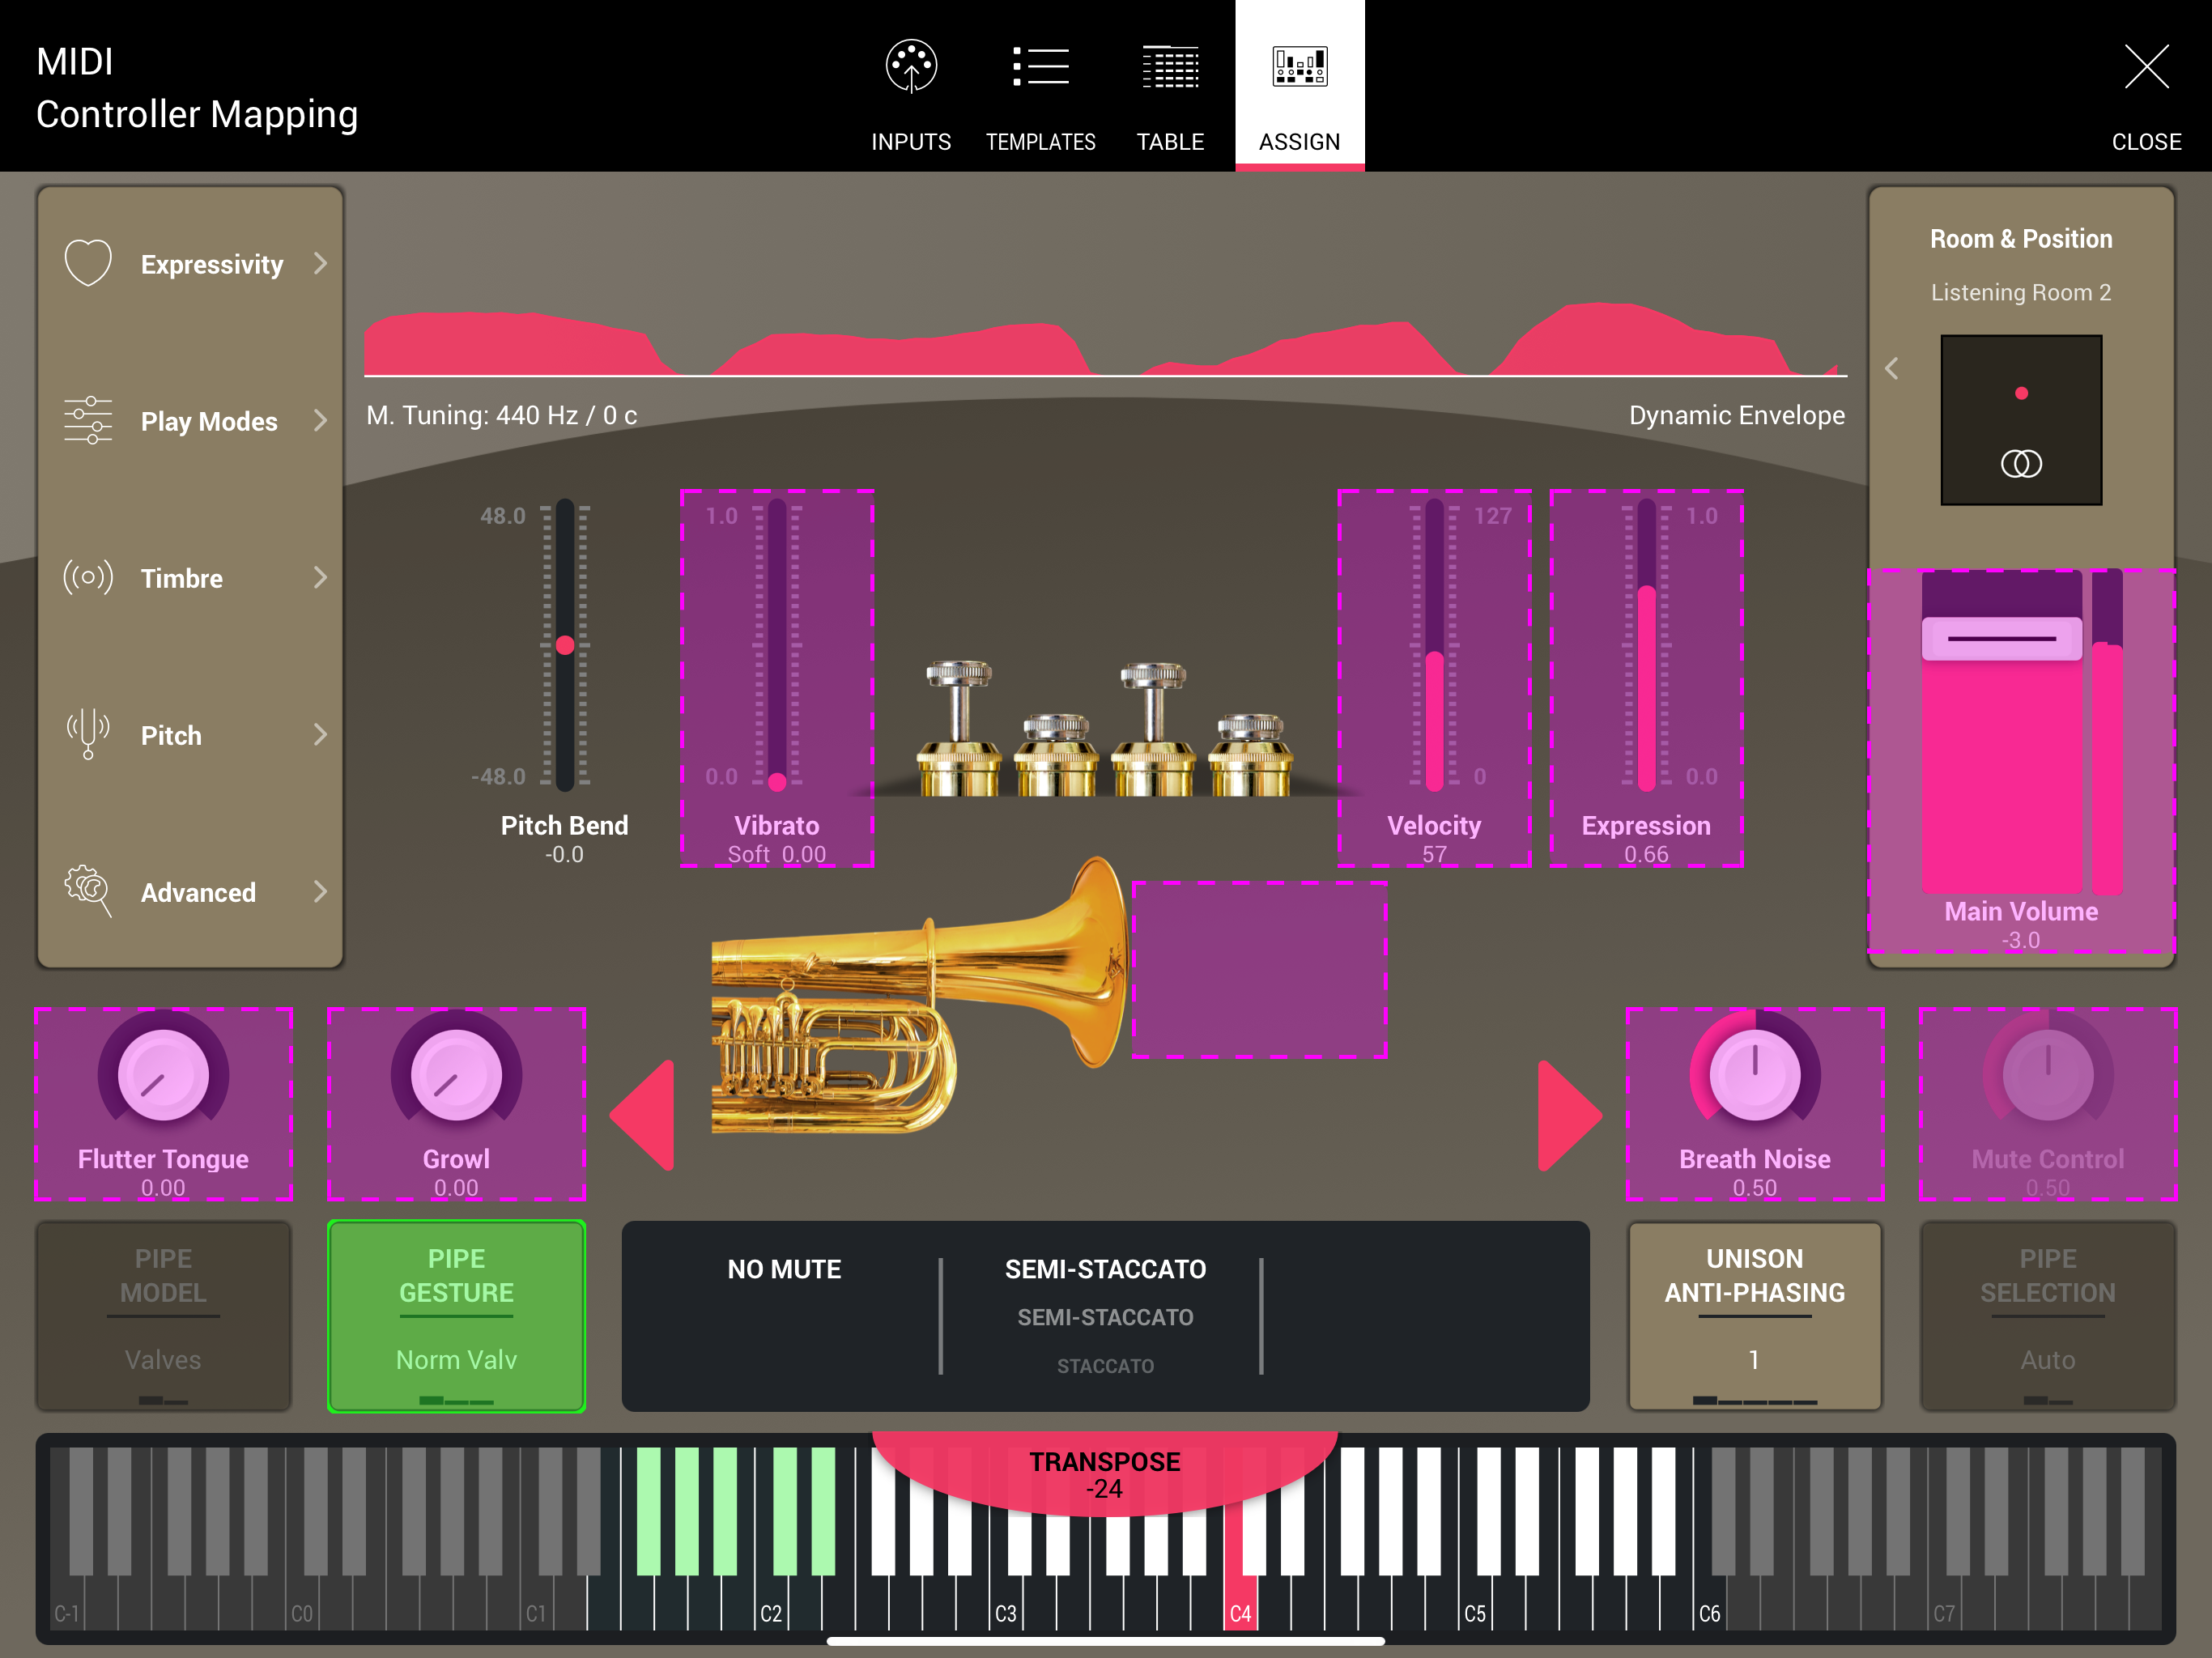Expand the Play Modes section chevron
The height and width of the screenshot is (1658, 2212).
click(x=320, y=420)
